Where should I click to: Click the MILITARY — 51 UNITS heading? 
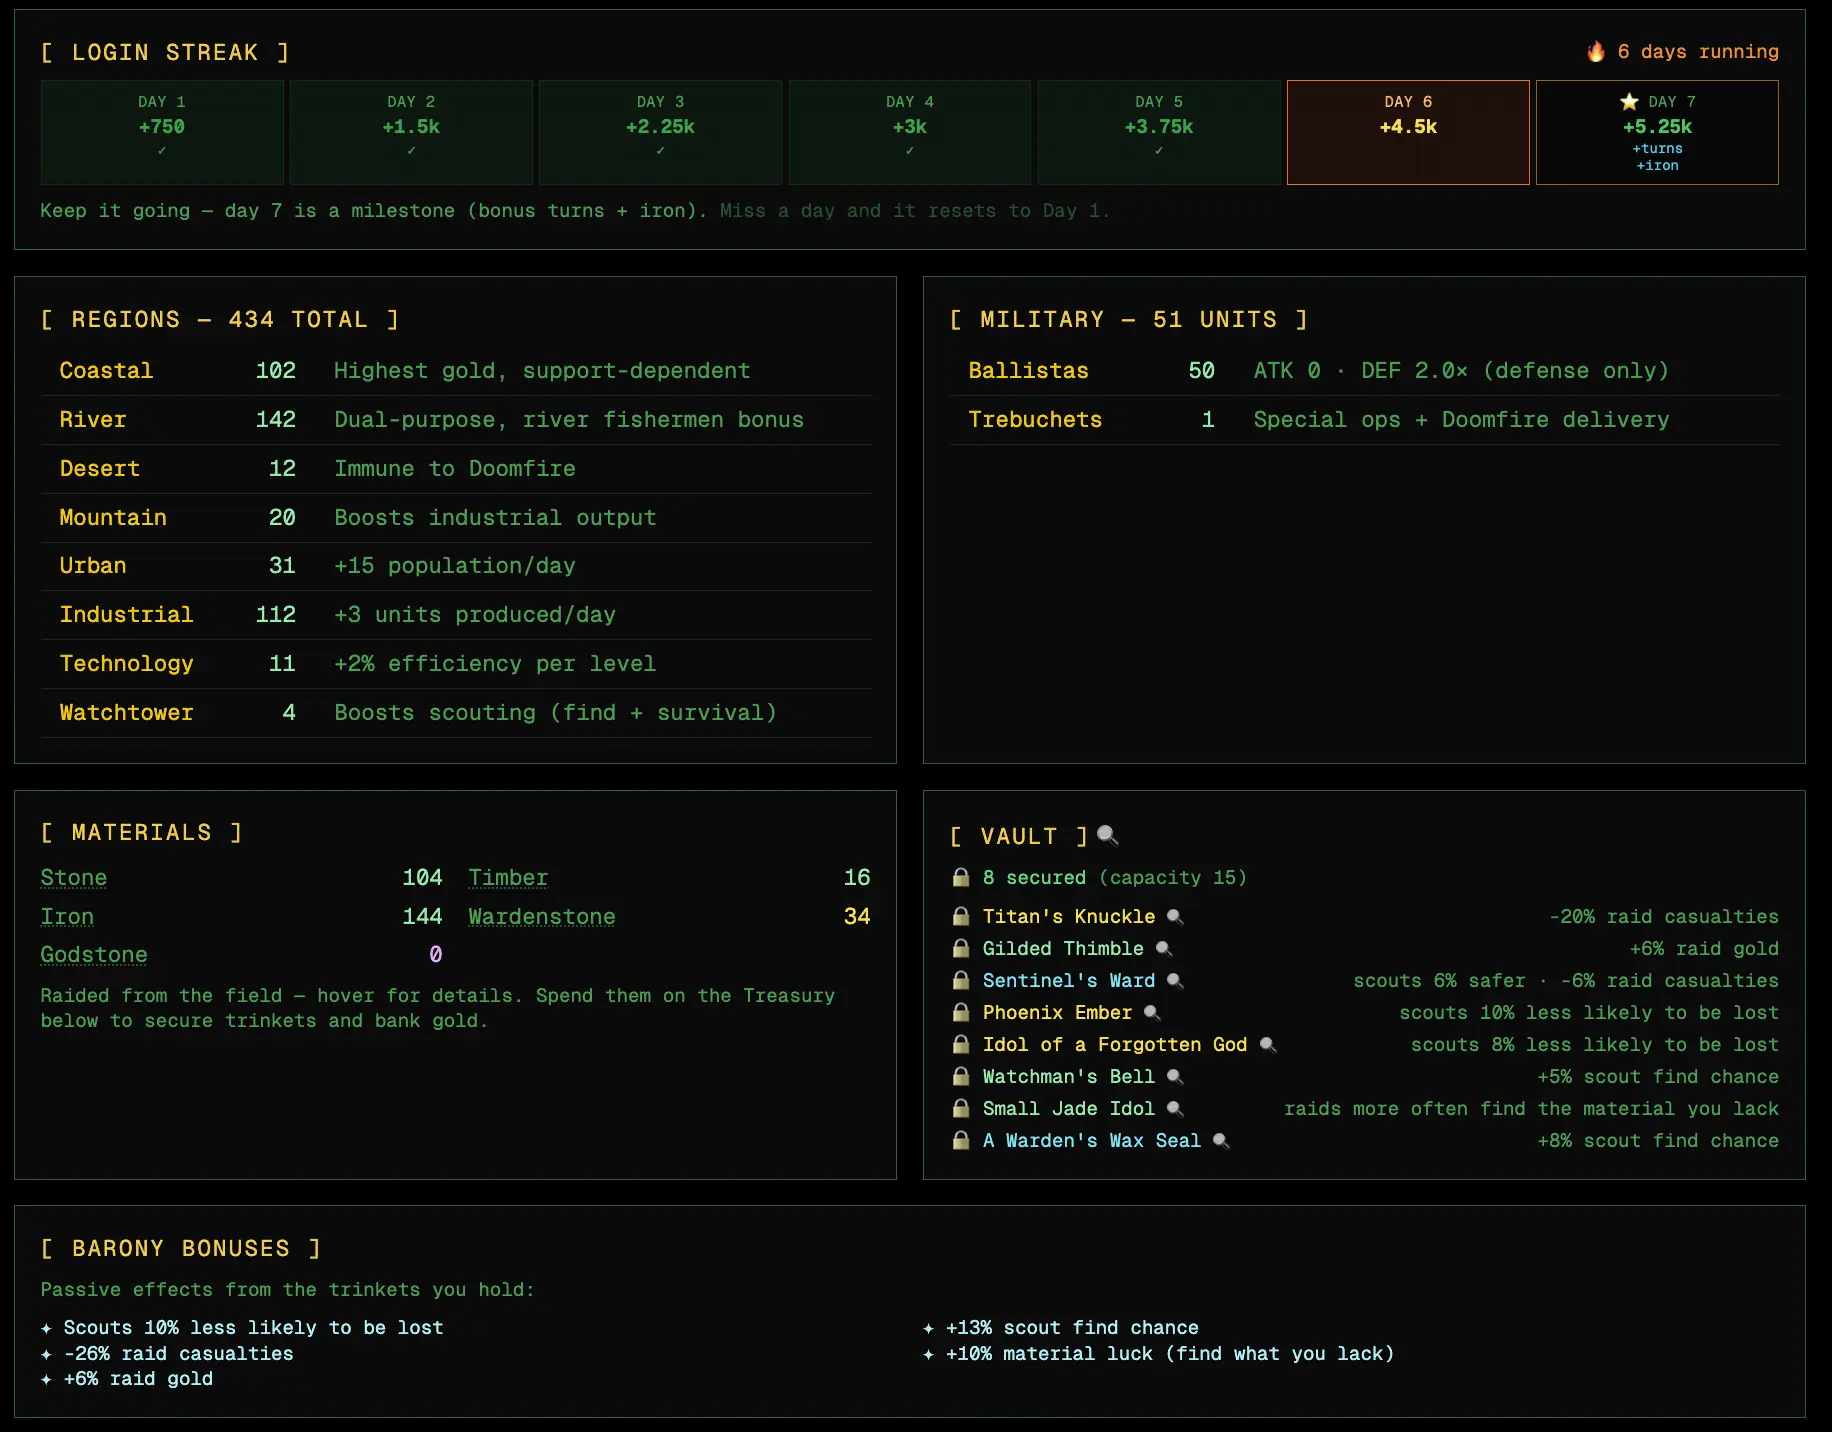coord(1129,320)
